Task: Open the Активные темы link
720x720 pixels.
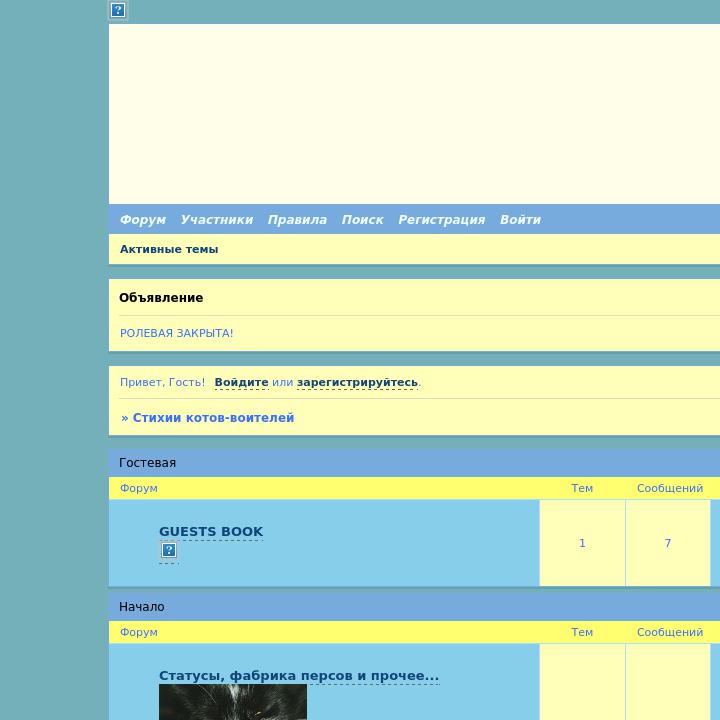Action: click(x=169, y=249)
